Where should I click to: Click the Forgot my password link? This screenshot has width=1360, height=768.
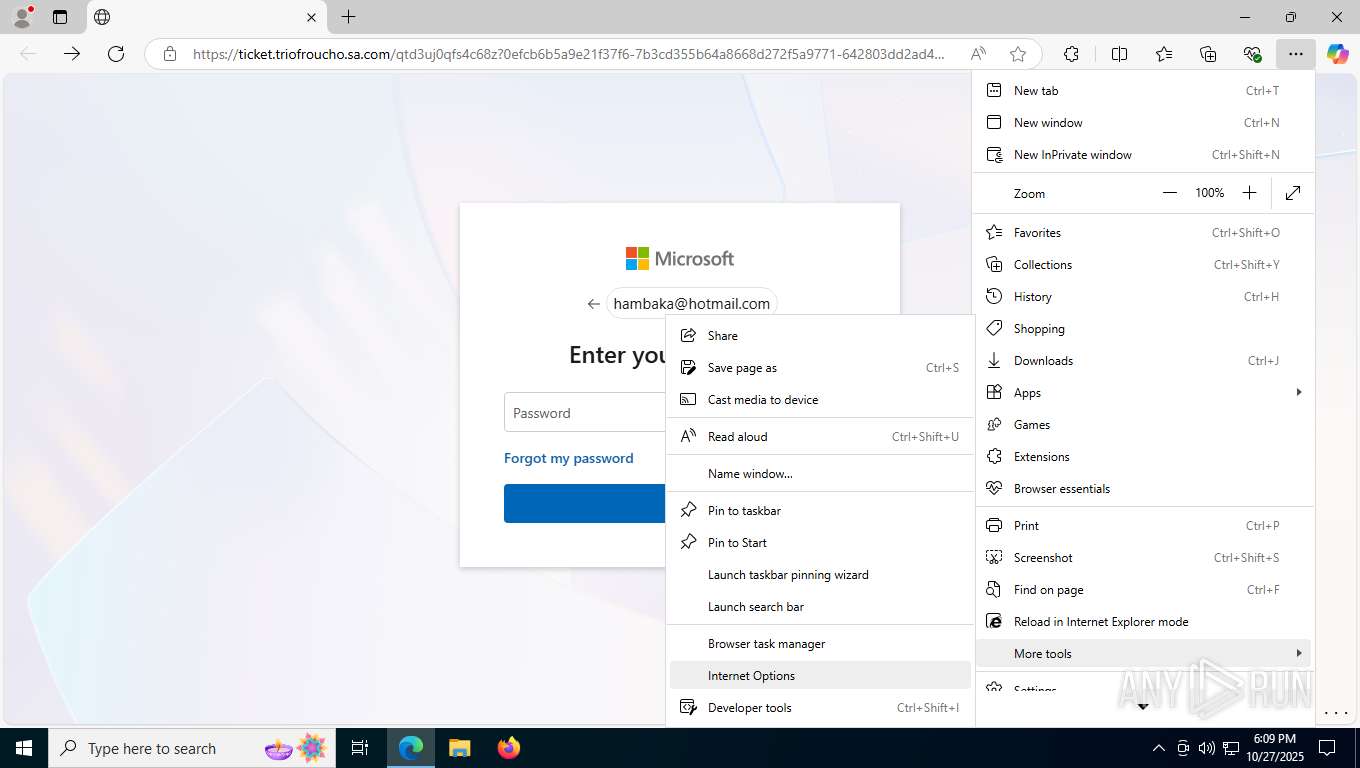[568, 458]
